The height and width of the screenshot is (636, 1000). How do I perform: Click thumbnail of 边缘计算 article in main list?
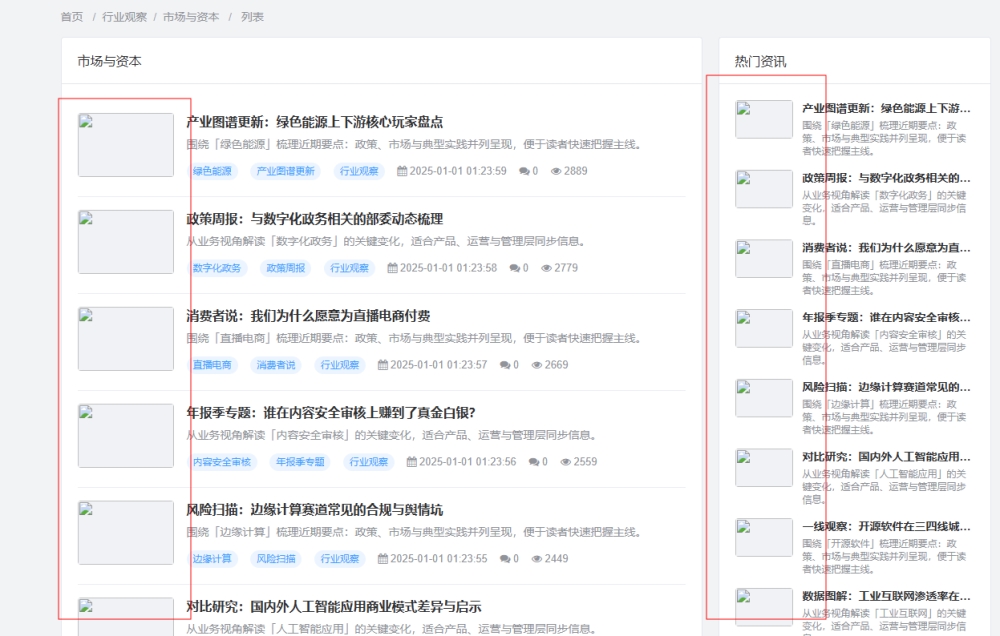pos(126,533)
